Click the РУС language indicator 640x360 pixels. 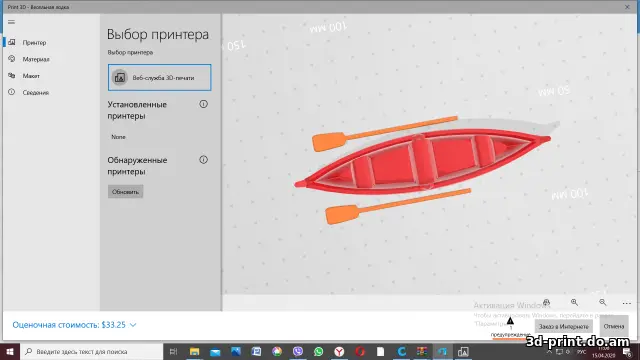click(582, 352)
